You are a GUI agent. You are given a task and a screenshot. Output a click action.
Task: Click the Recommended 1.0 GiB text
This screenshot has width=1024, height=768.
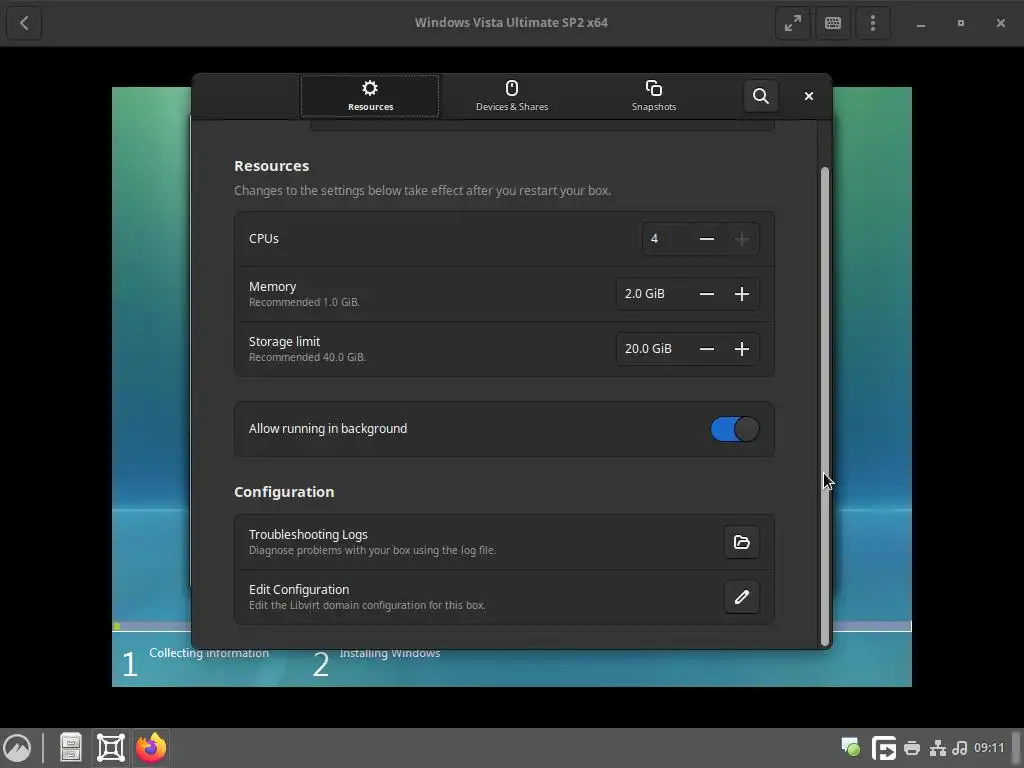click(304, 302)
